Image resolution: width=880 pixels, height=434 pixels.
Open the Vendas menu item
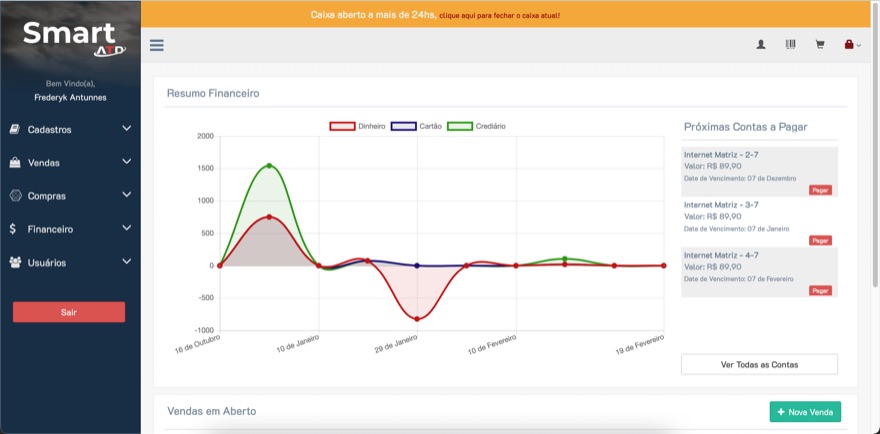pyautogui.click(x=70, y=163)
